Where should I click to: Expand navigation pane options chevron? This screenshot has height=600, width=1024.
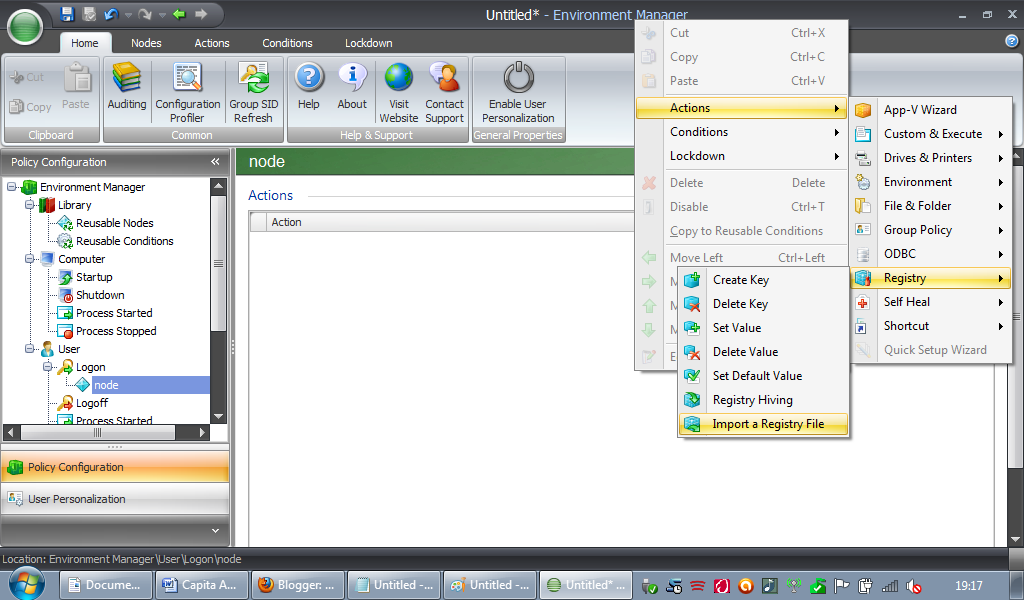(216, 531)
